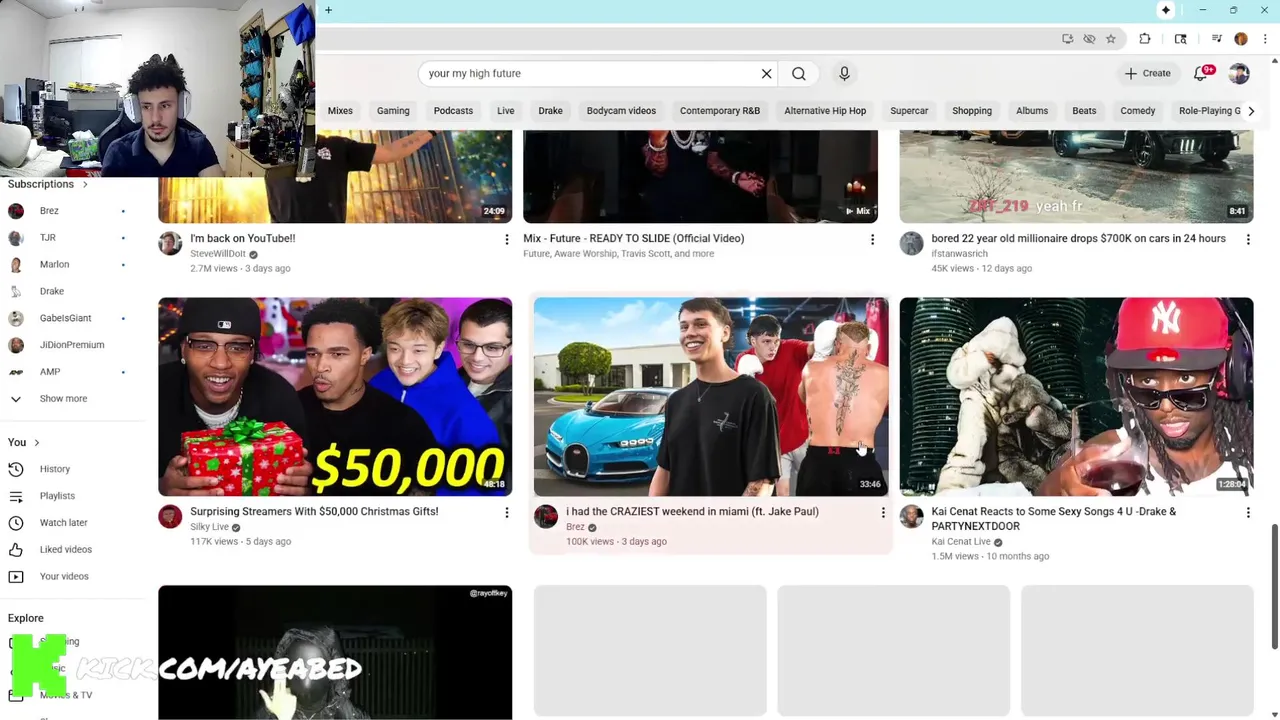Image resolution: width=1280 pixels, height=720 pixels.
Task: Open Chrome extensions puzzle icon
Action: 1145,39
